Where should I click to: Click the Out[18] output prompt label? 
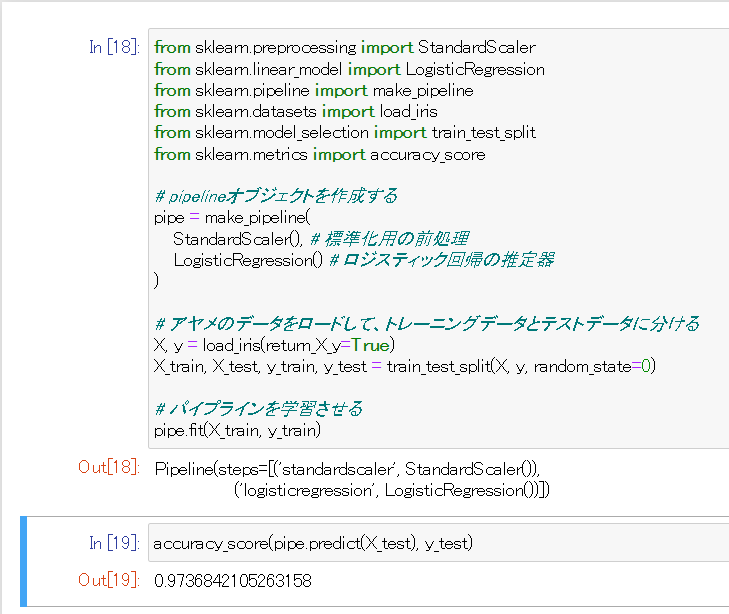(109, 467)
